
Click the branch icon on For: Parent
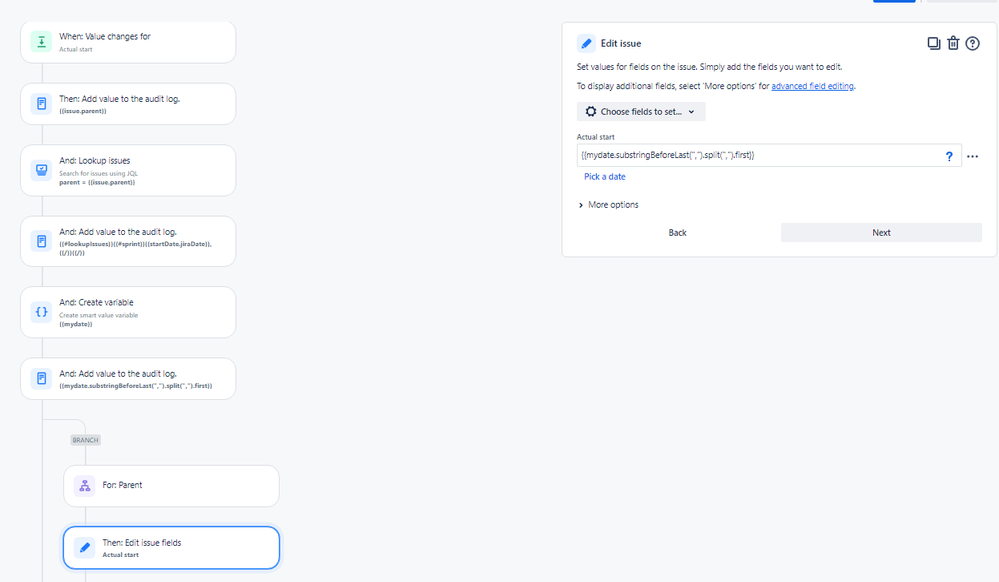[85, 486]
